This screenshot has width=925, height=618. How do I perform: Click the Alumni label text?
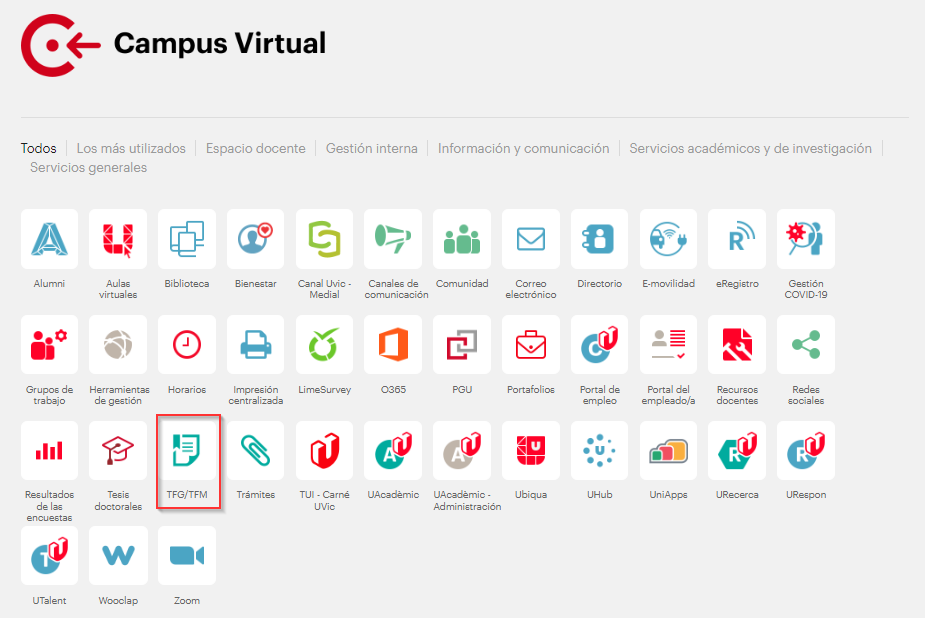49,284
